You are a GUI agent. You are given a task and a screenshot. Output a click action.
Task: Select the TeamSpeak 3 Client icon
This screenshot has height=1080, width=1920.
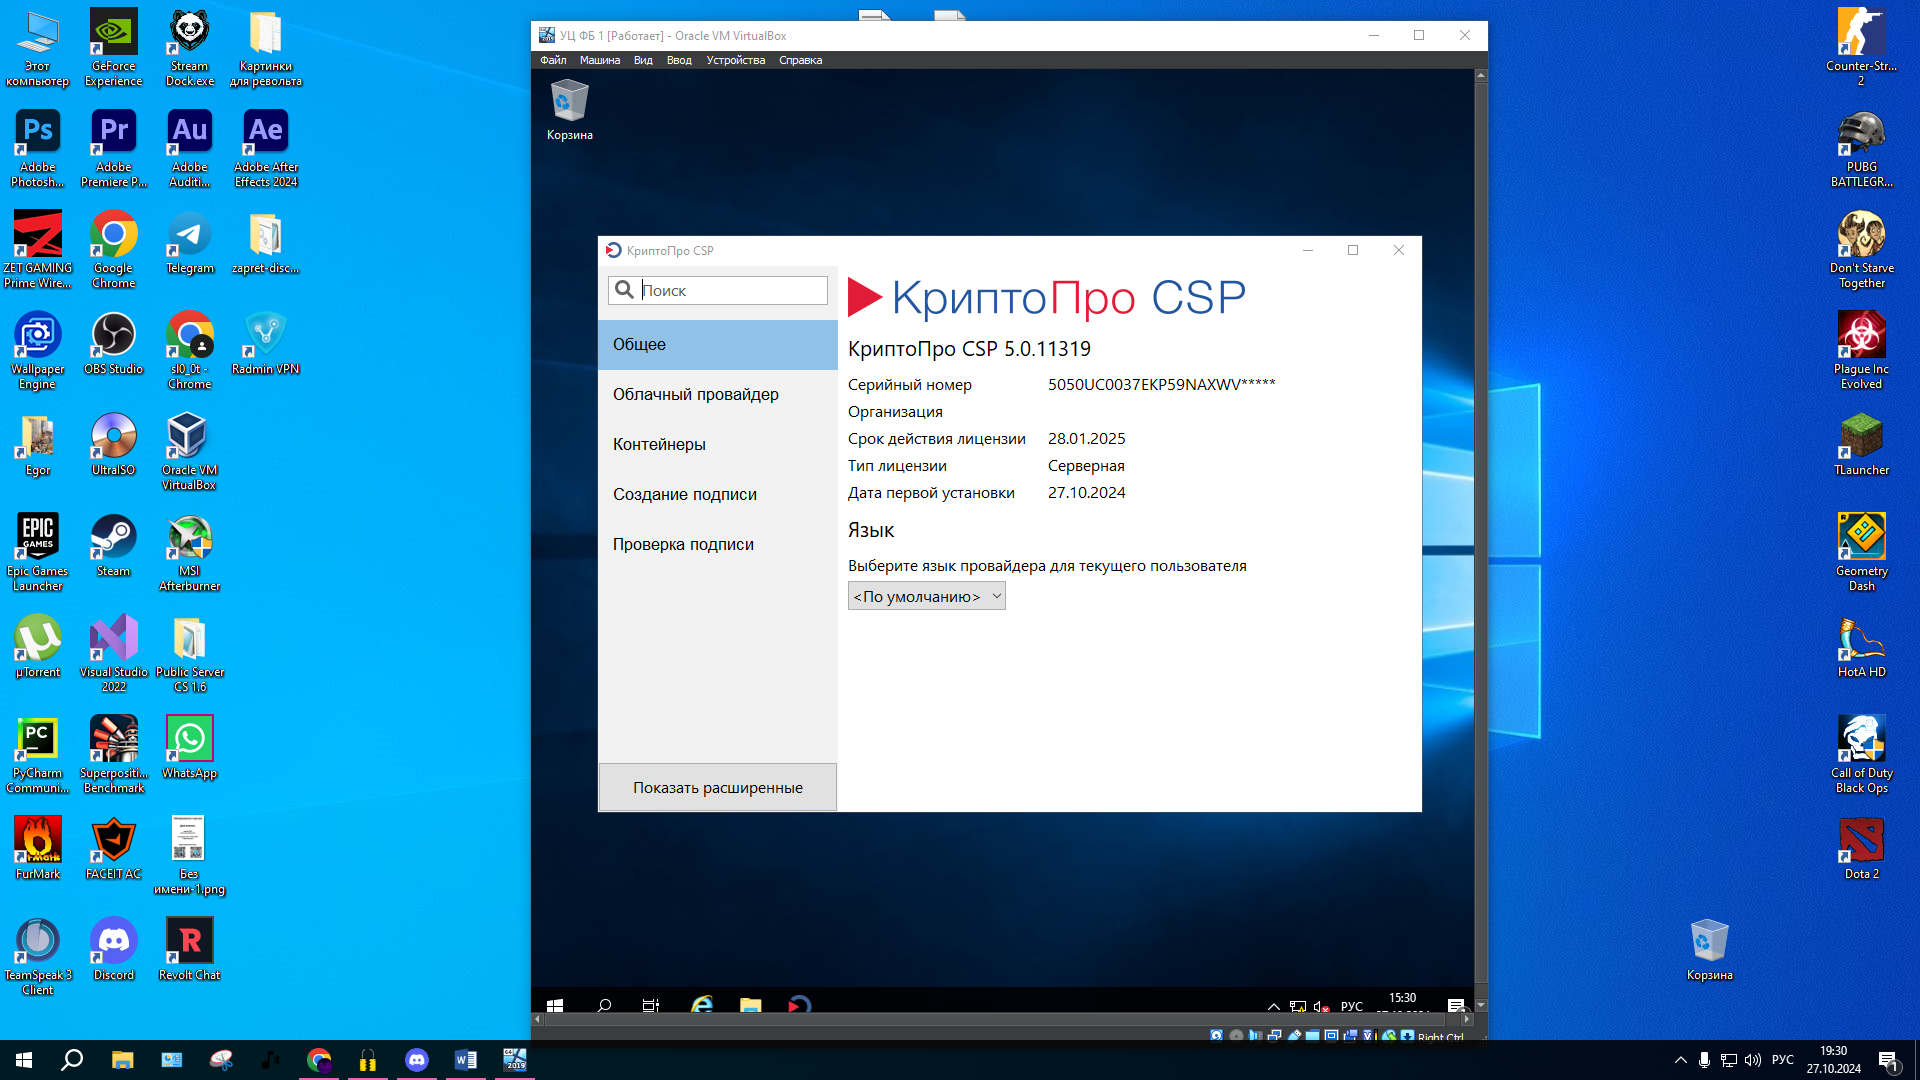(x=38, y=956)
